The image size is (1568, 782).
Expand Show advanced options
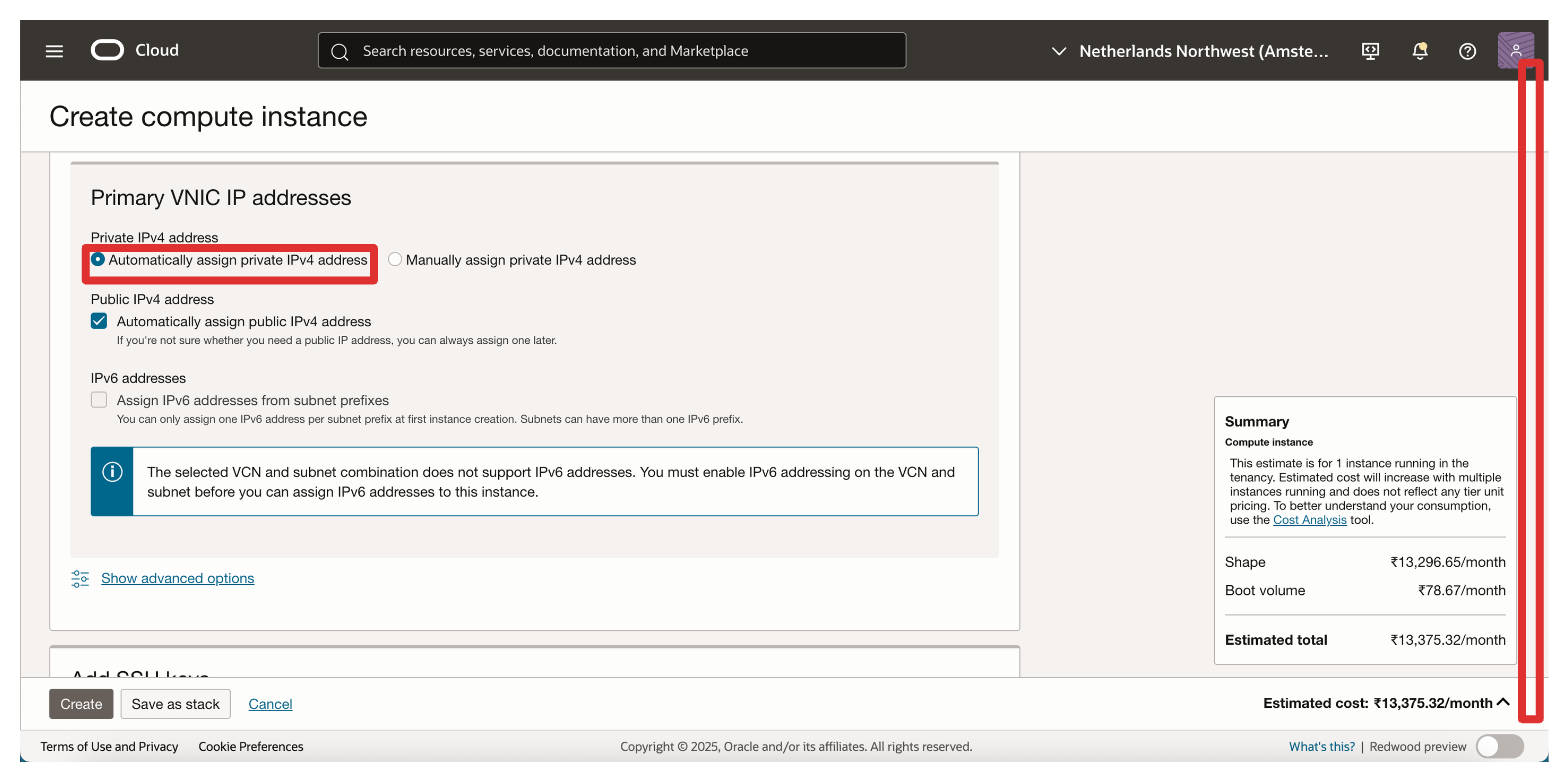pyautogui.click(x=177, y=578)
